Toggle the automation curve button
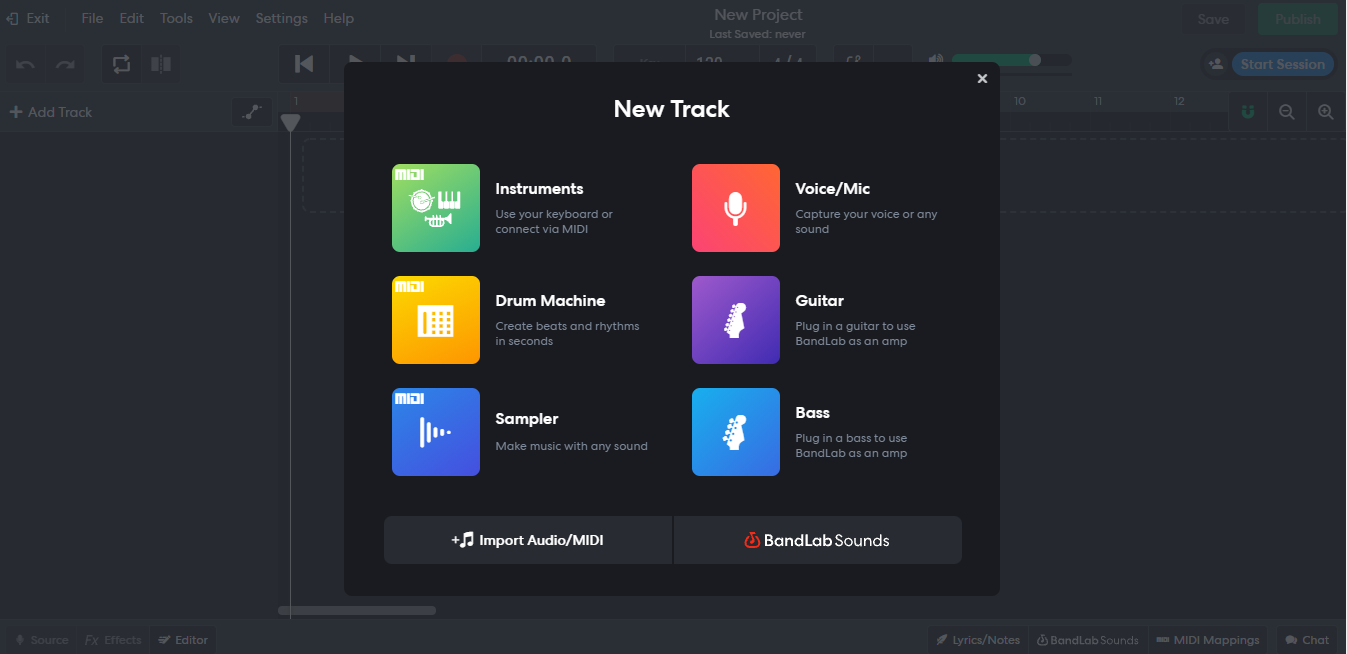Screen dimensions: 1347x654 click(x=252, y=112)
